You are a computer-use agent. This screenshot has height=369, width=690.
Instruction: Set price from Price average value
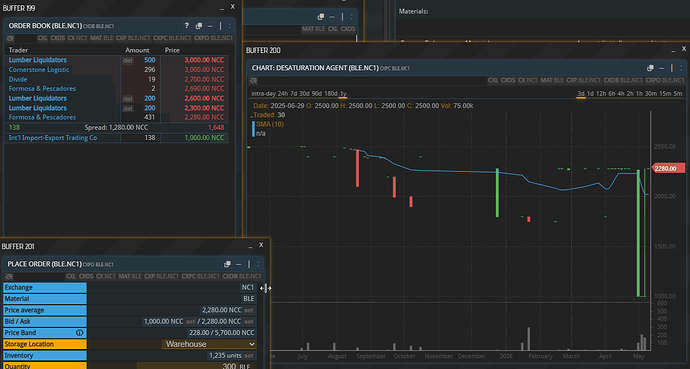(249, 310)
